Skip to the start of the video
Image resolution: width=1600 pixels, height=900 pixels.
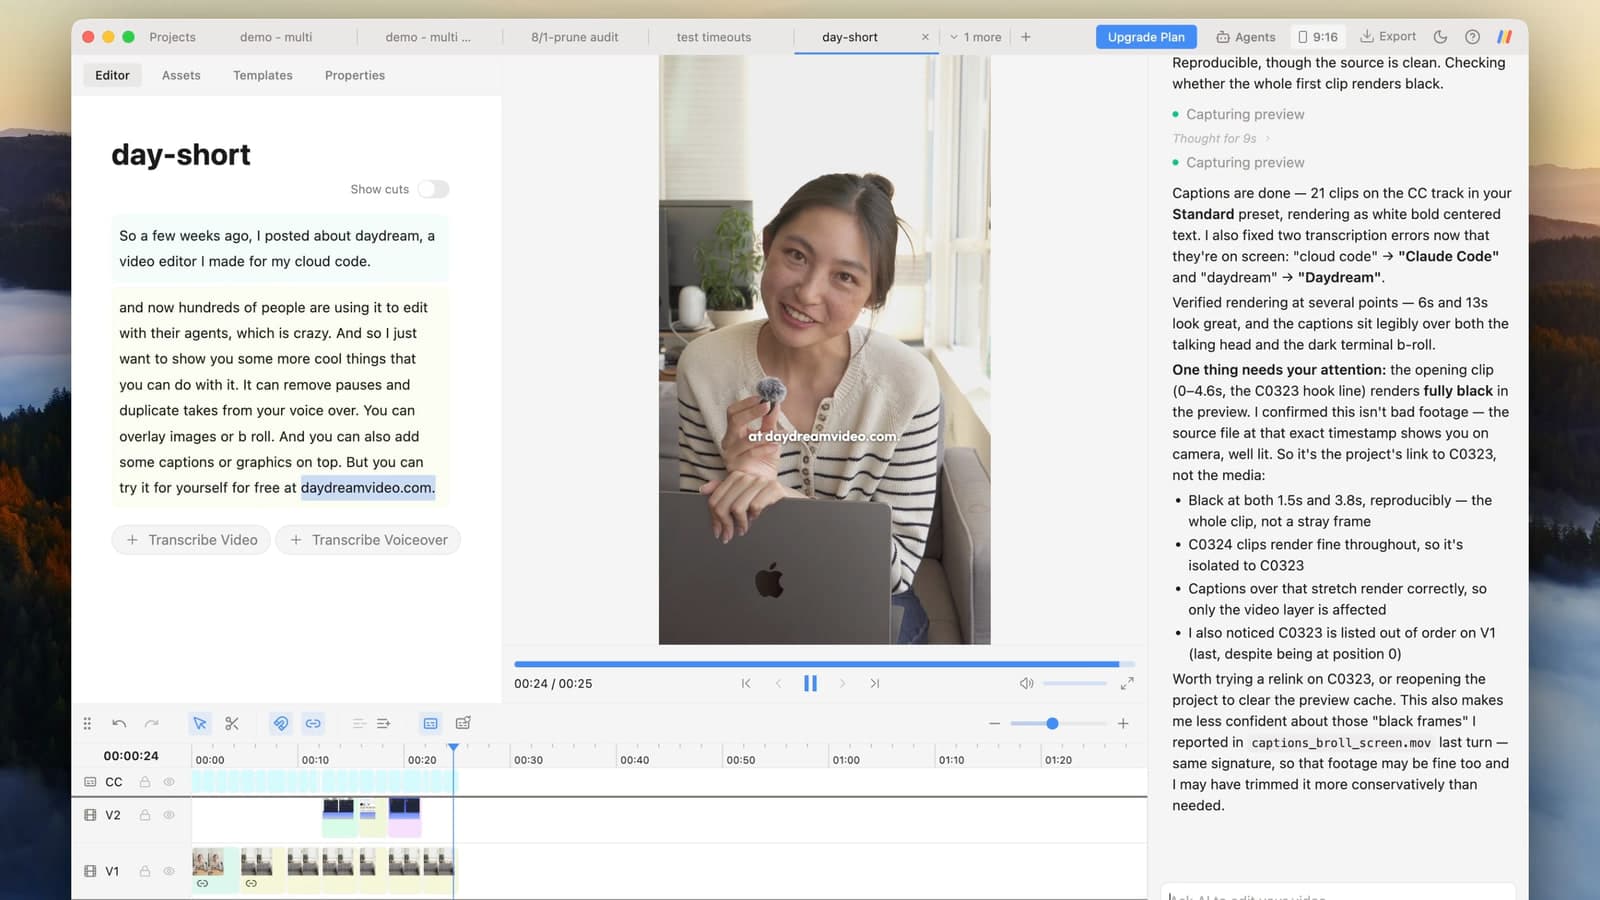coord(746,683)
